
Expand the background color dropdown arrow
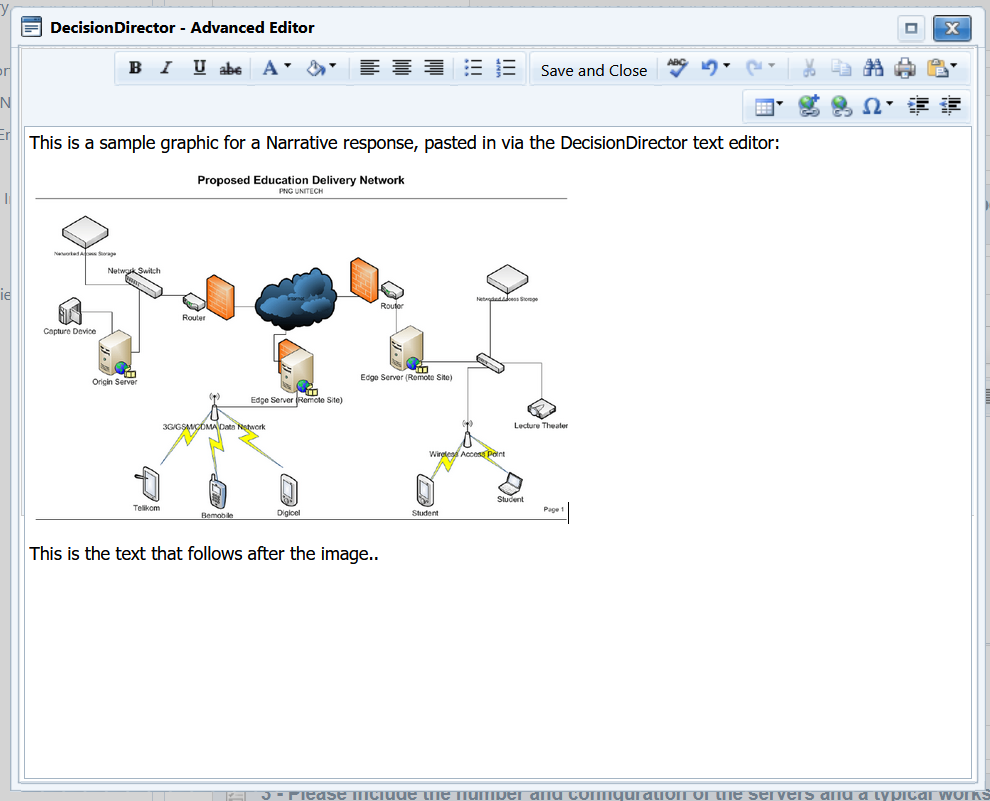click(333, 66)
